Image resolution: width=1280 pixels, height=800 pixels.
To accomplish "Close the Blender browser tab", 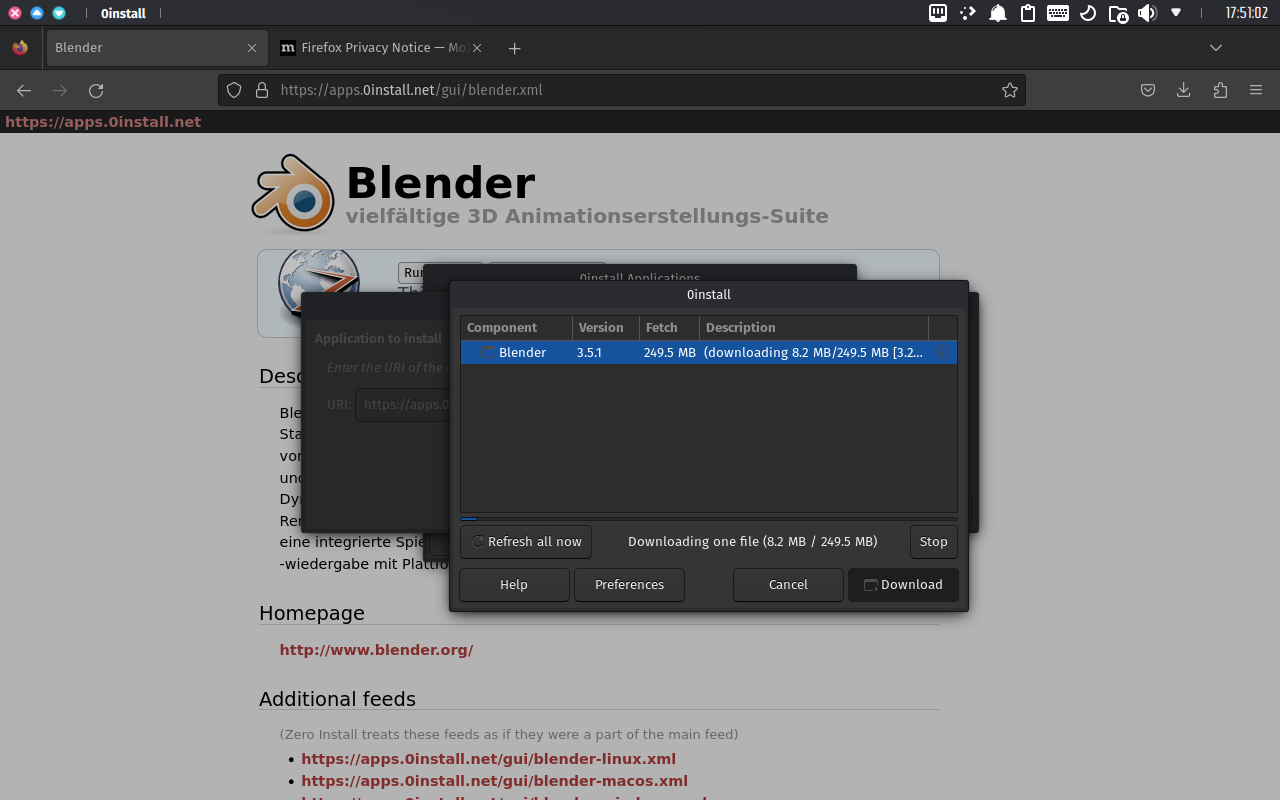I will pos(252,48).
